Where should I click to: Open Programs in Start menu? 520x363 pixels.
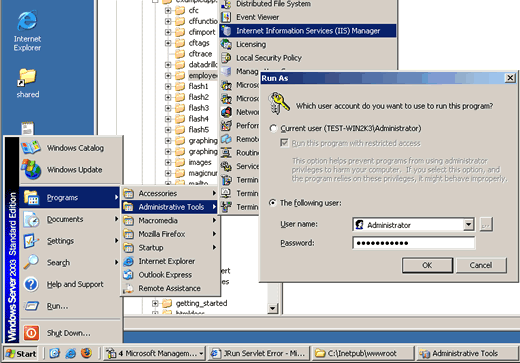click(70, 198)
